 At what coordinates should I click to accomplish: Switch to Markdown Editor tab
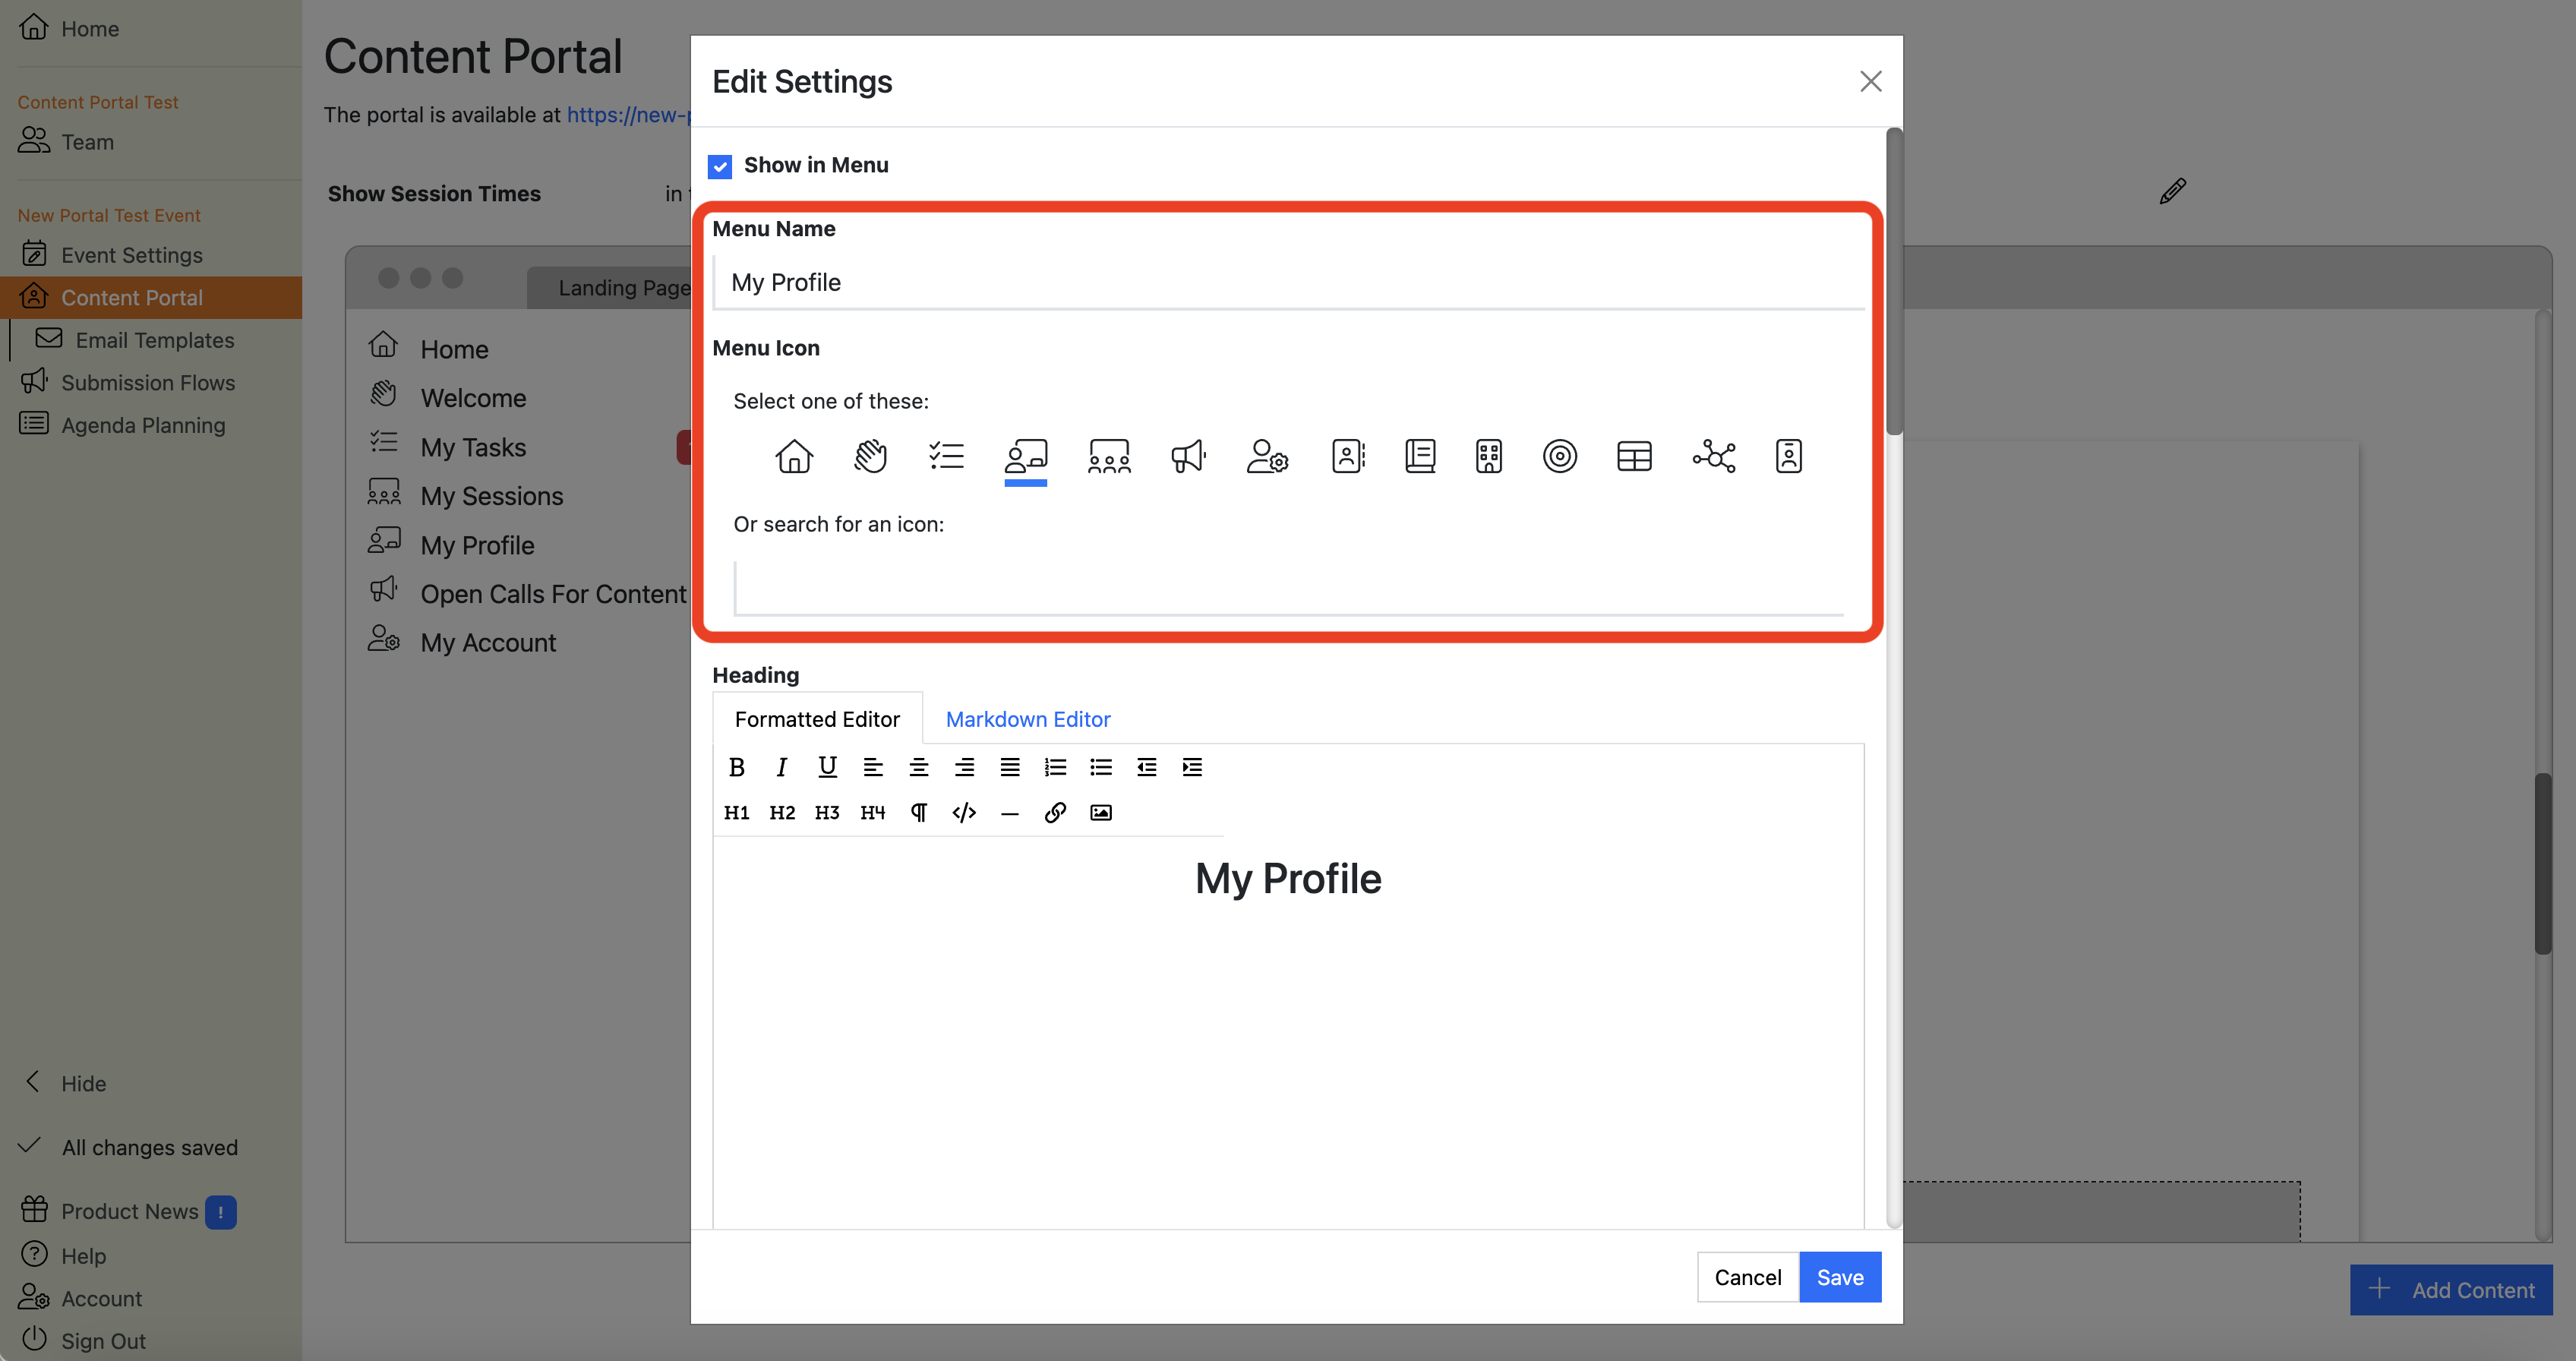click(1028, 719)
